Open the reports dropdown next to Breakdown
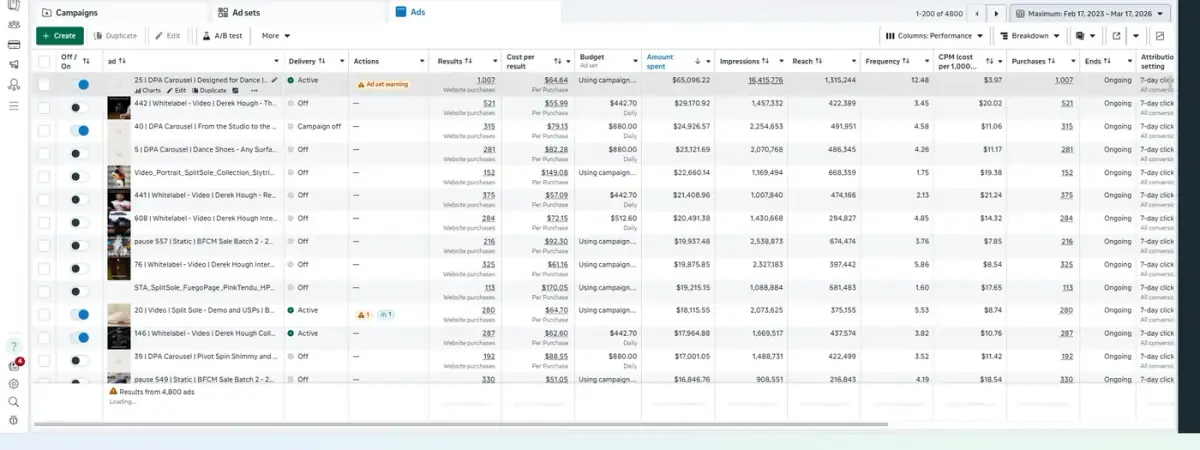The image size is (1200, 450). coord(1084,36)
